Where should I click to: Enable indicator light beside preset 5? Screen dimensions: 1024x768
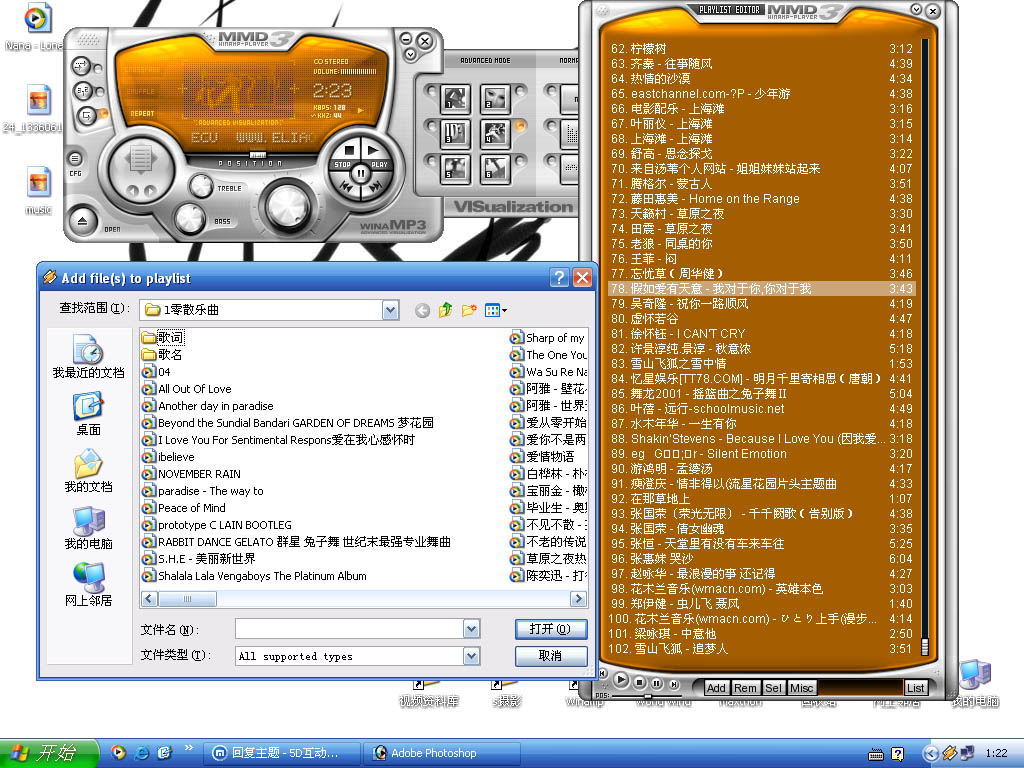tap(430, 159)
